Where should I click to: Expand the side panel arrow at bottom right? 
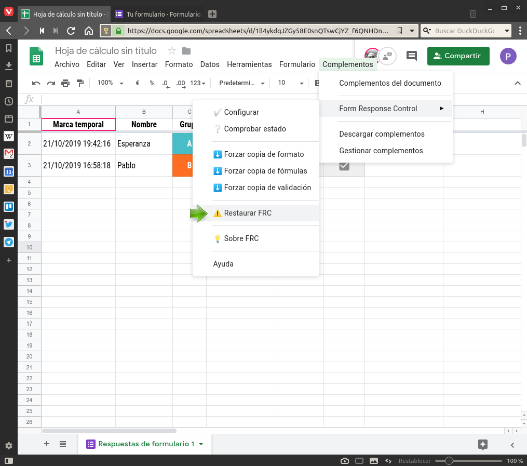[x=512, y=445]
